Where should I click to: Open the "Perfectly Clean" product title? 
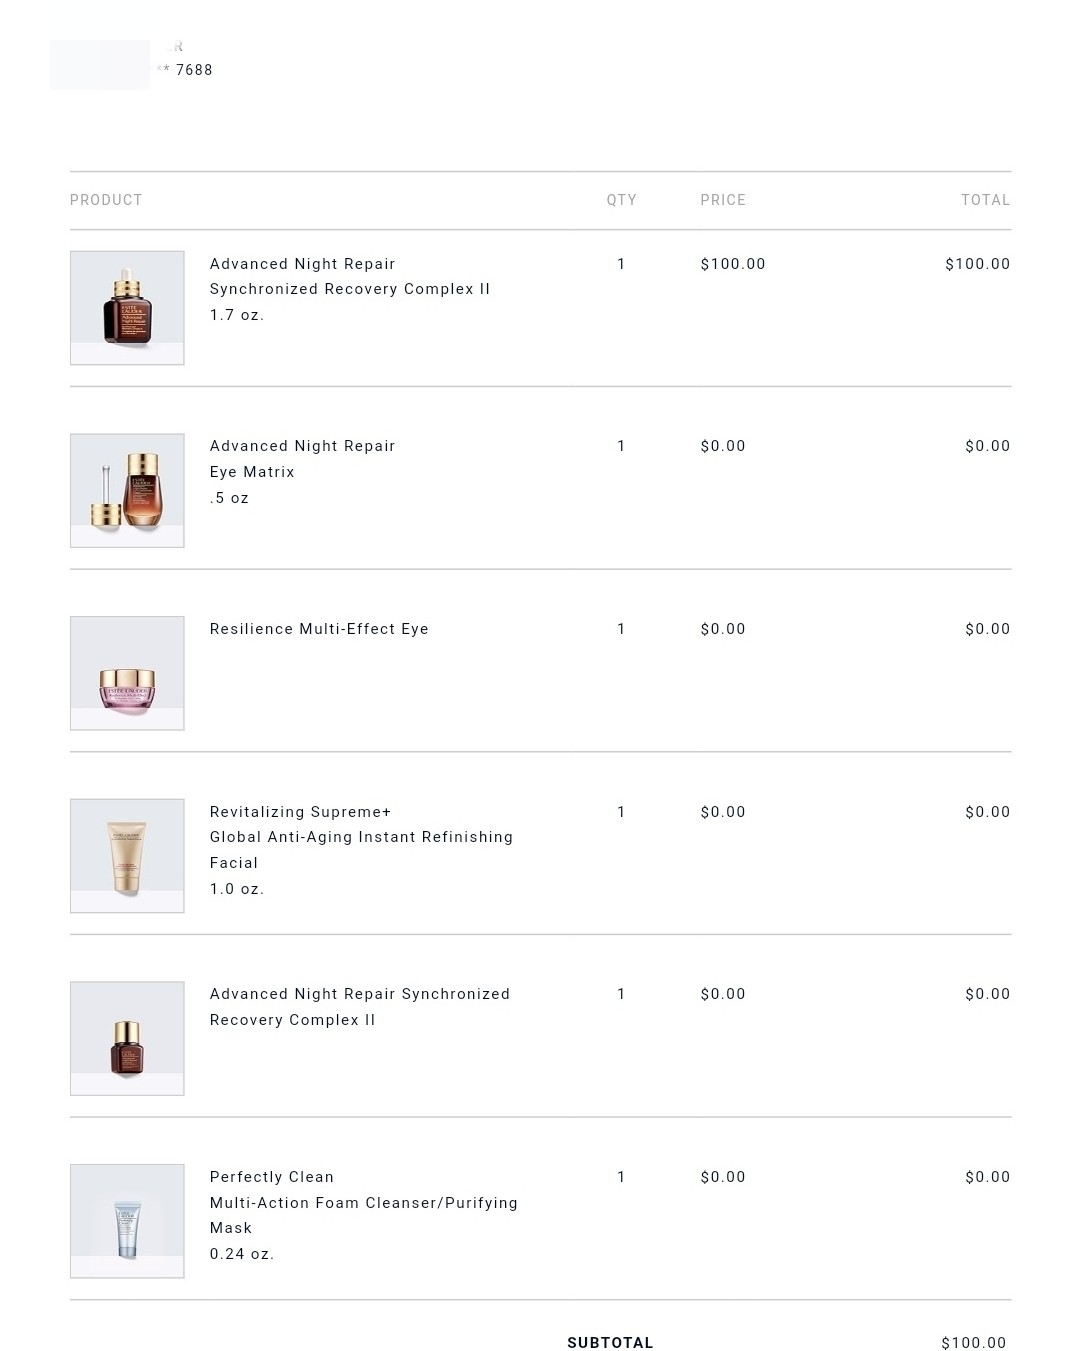(x=272, y=1177)
